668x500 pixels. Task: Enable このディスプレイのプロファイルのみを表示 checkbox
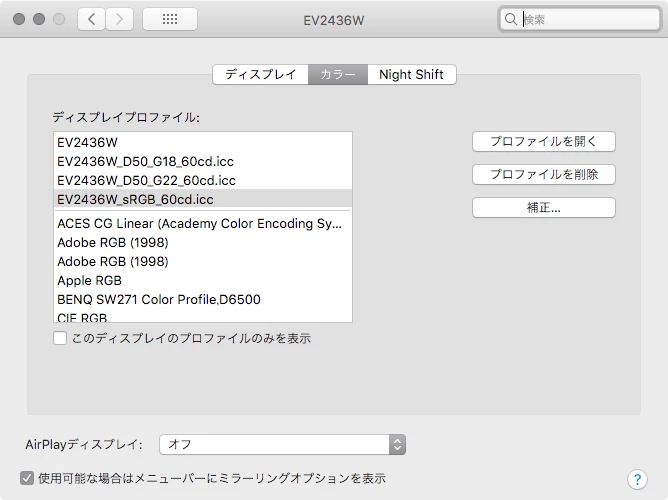tap(60, 338)
